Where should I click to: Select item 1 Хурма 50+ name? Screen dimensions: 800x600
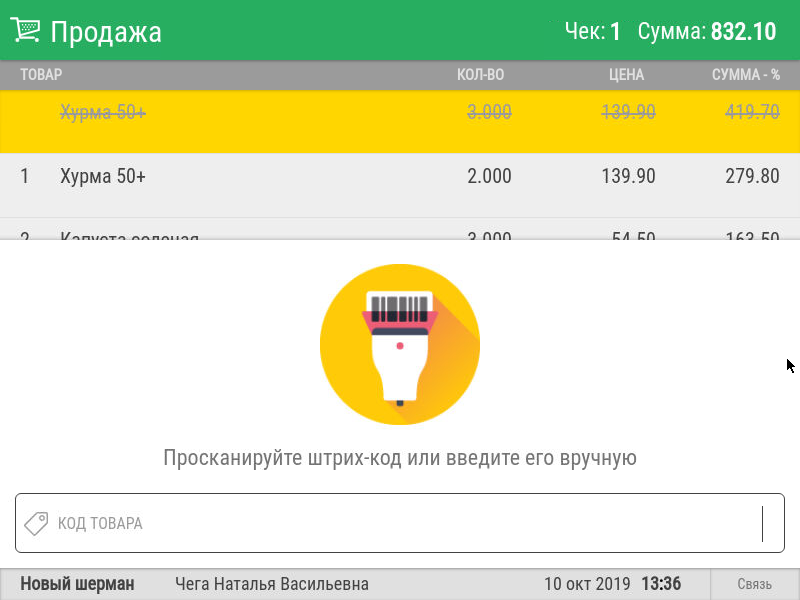103,176
